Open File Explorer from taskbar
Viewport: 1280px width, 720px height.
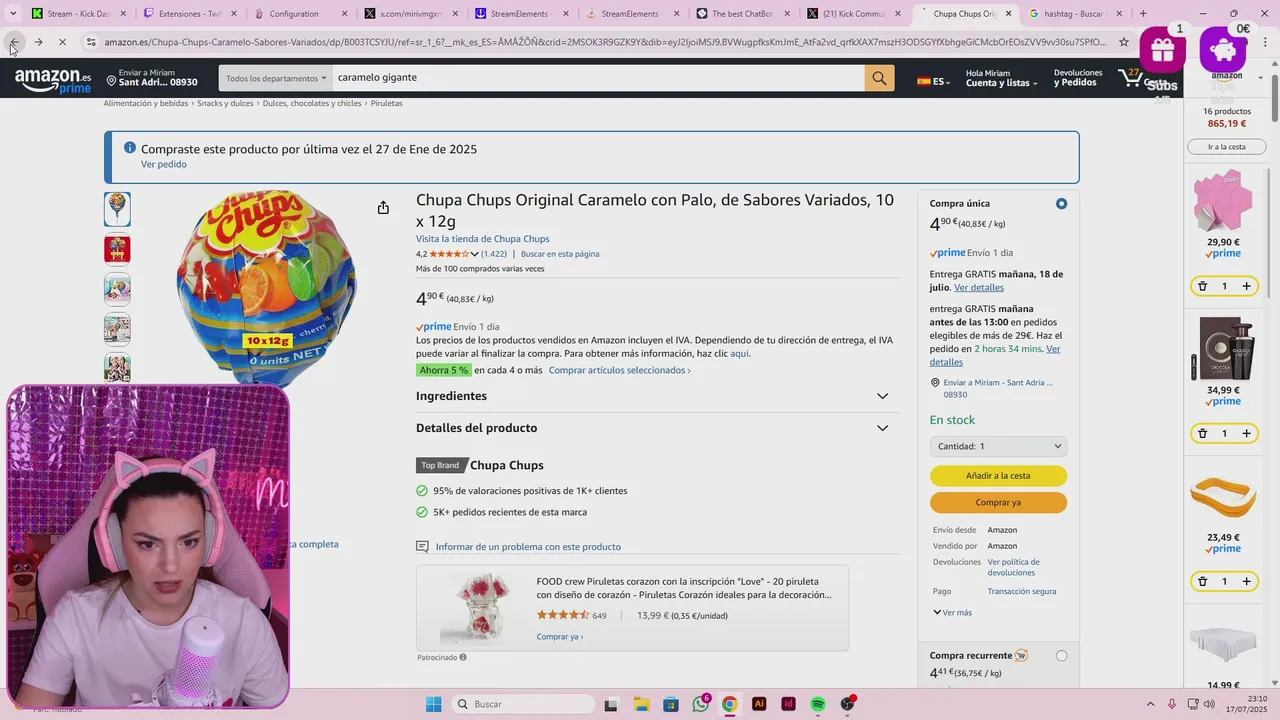point(641,704)
